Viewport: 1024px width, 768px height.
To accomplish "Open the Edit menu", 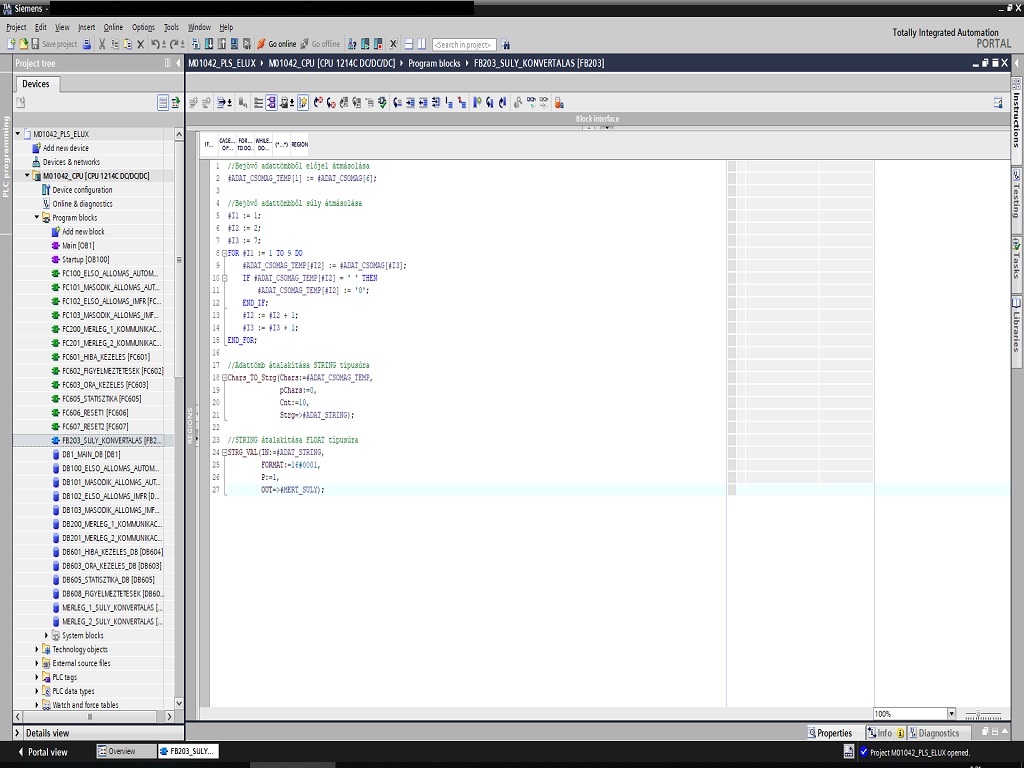I will [x=40, y=27].
